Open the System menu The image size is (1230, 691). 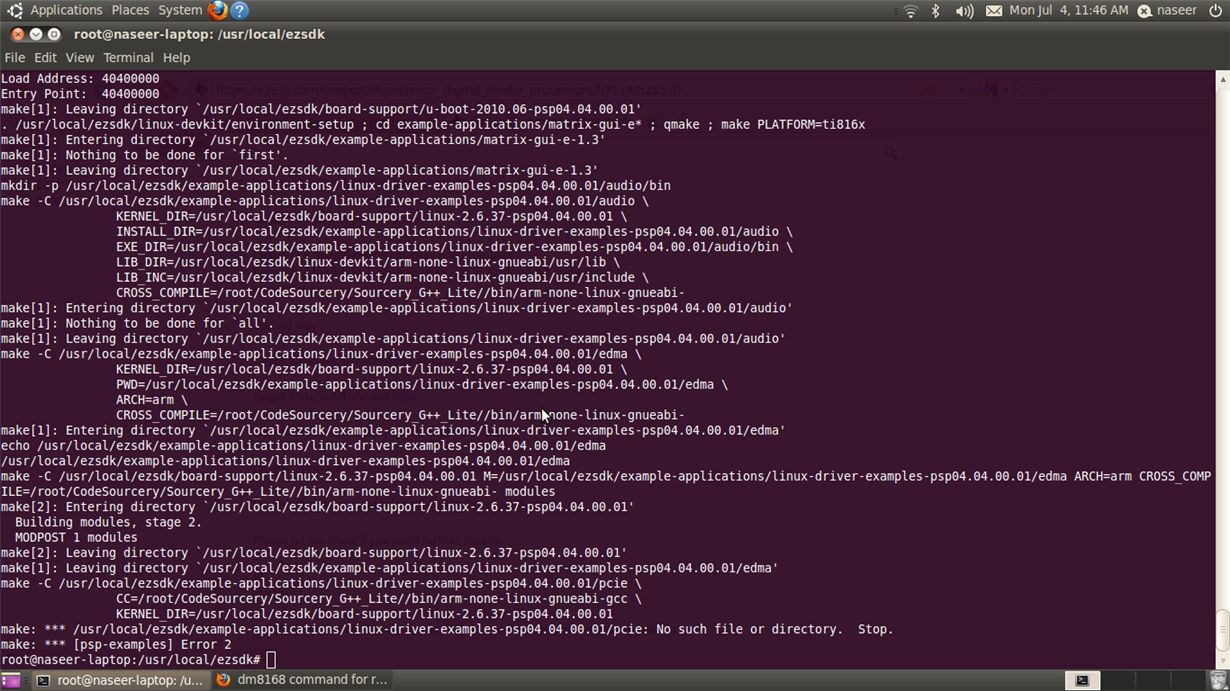[180, 10]
